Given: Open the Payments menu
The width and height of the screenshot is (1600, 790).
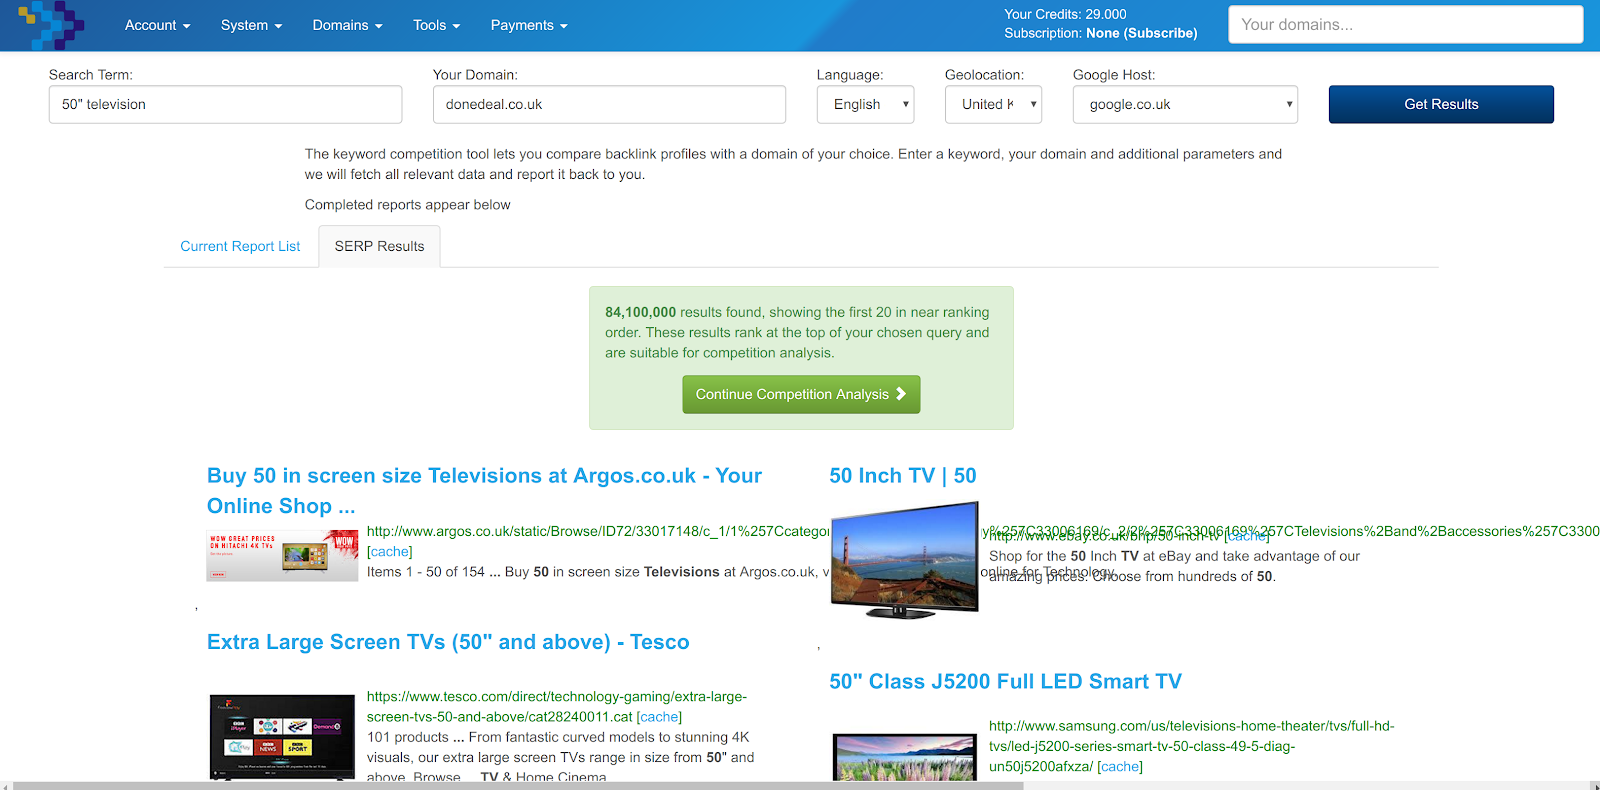Looking at the screenshot, I should pyautogui.click(x=529, y=25).
